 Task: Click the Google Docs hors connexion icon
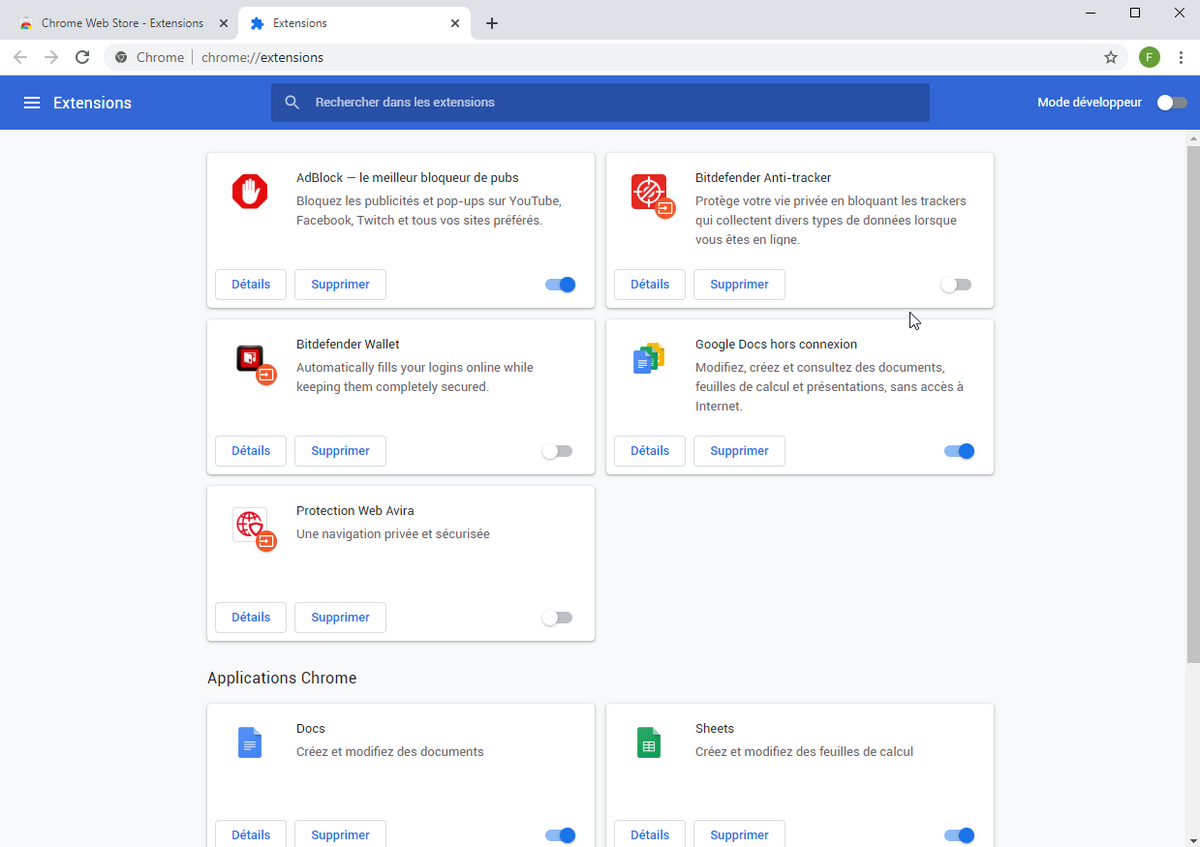click(649, 358)
